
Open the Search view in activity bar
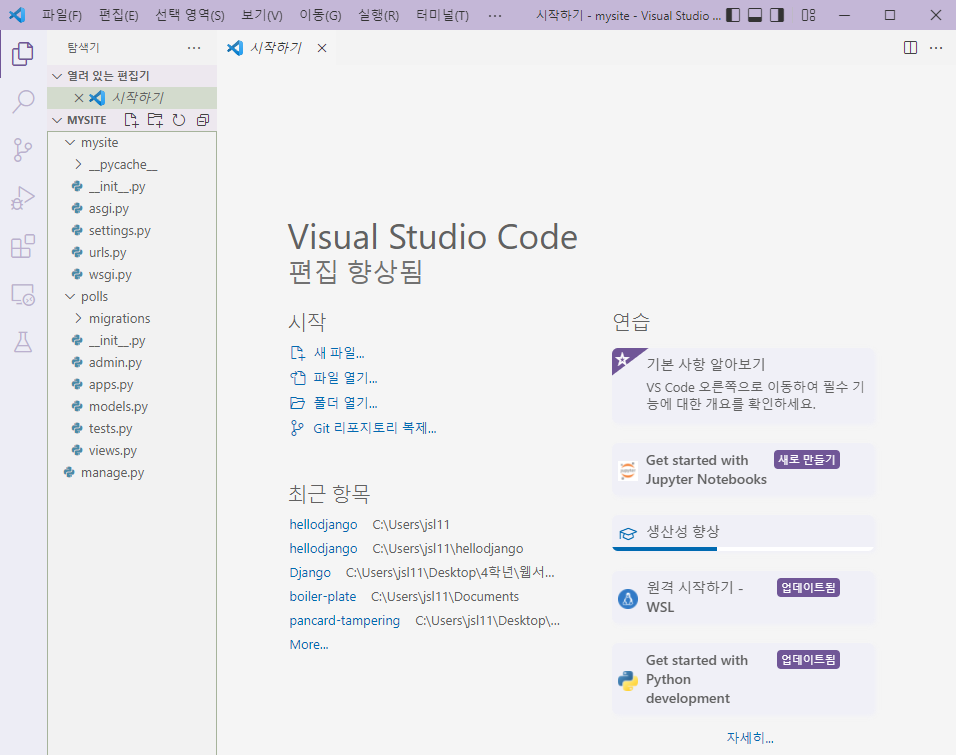pos(23,101)
